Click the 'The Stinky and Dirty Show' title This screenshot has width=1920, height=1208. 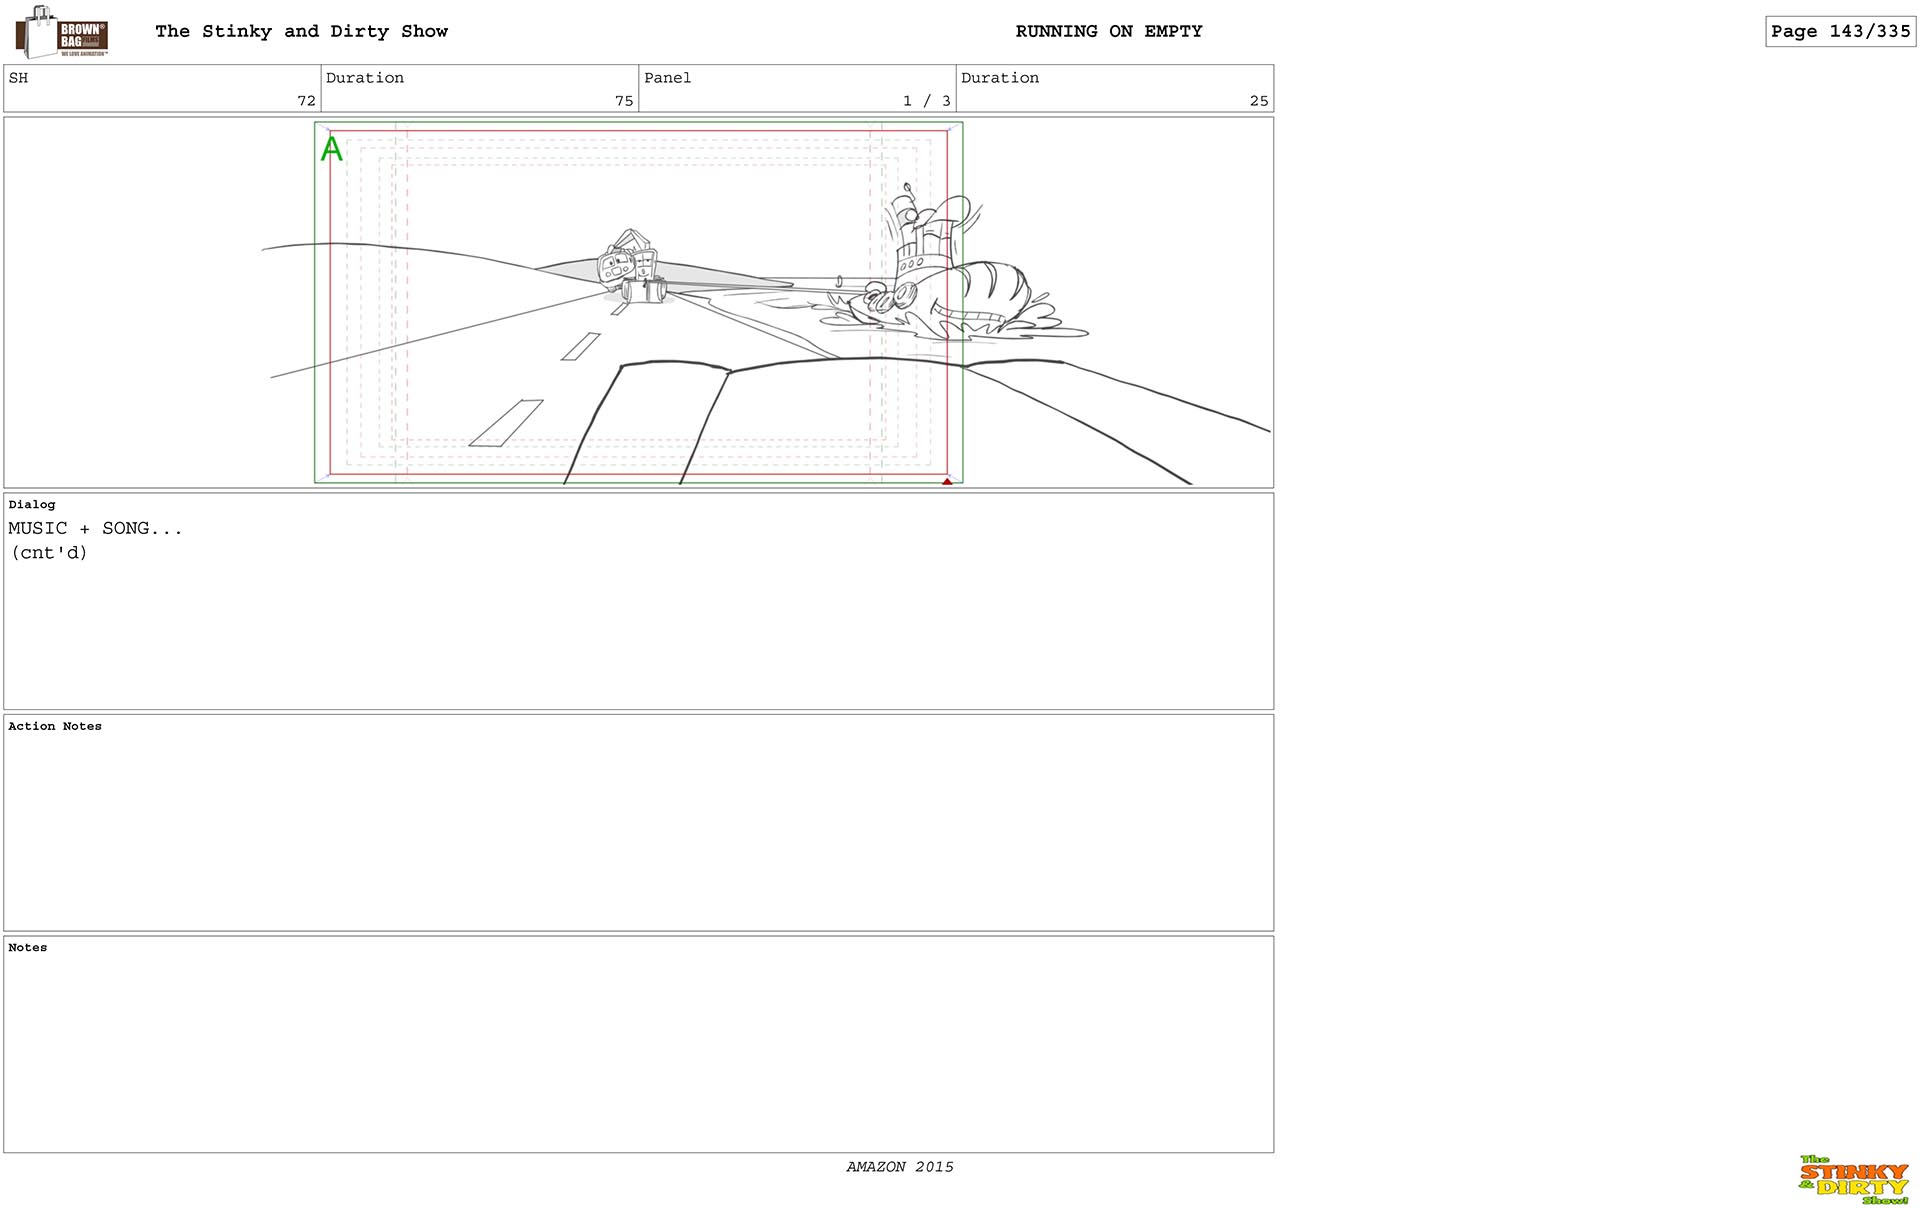[x=301, y=31]
